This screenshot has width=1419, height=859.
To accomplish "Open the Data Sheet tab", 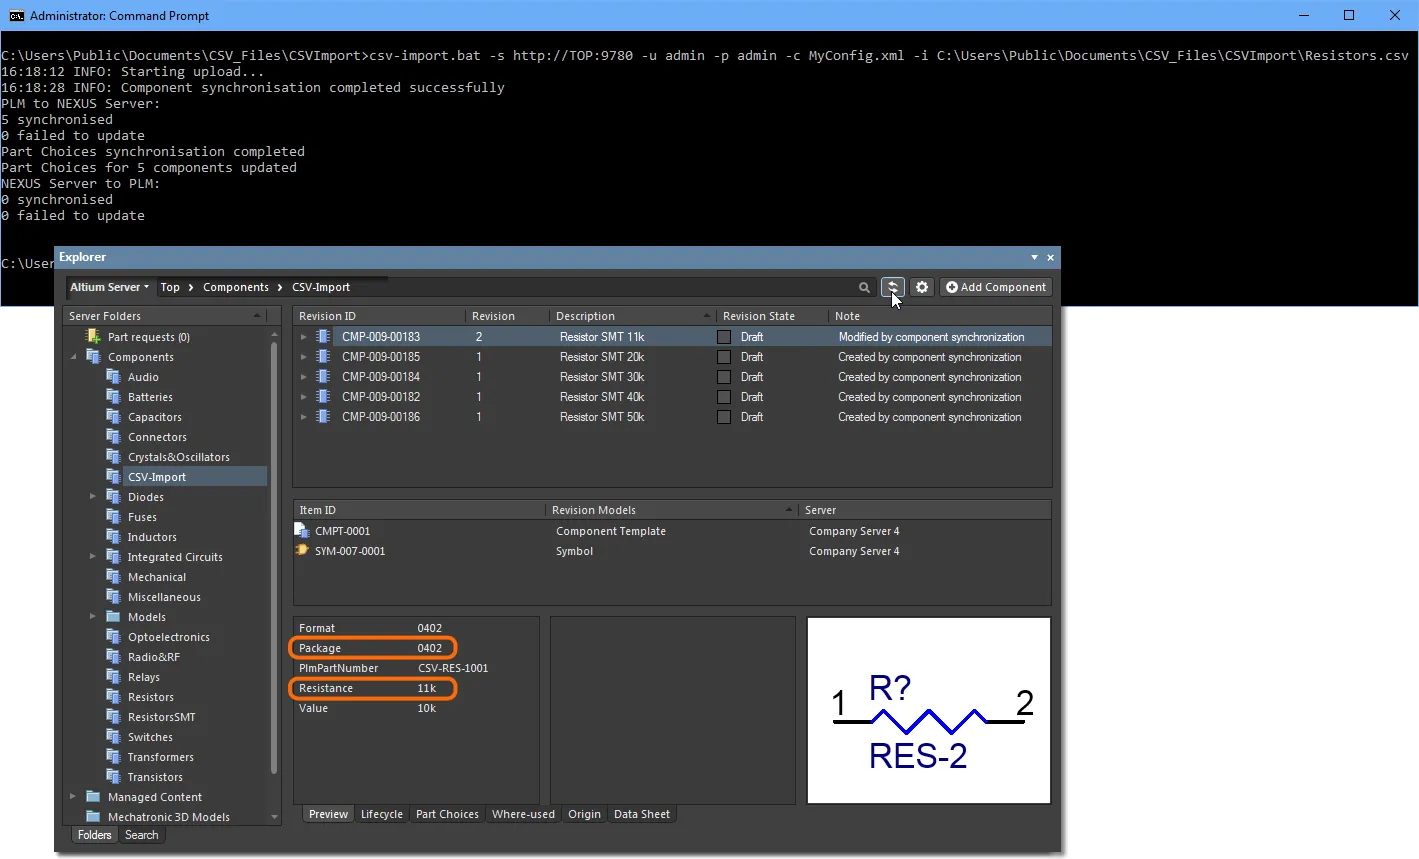I will point(642,814).
